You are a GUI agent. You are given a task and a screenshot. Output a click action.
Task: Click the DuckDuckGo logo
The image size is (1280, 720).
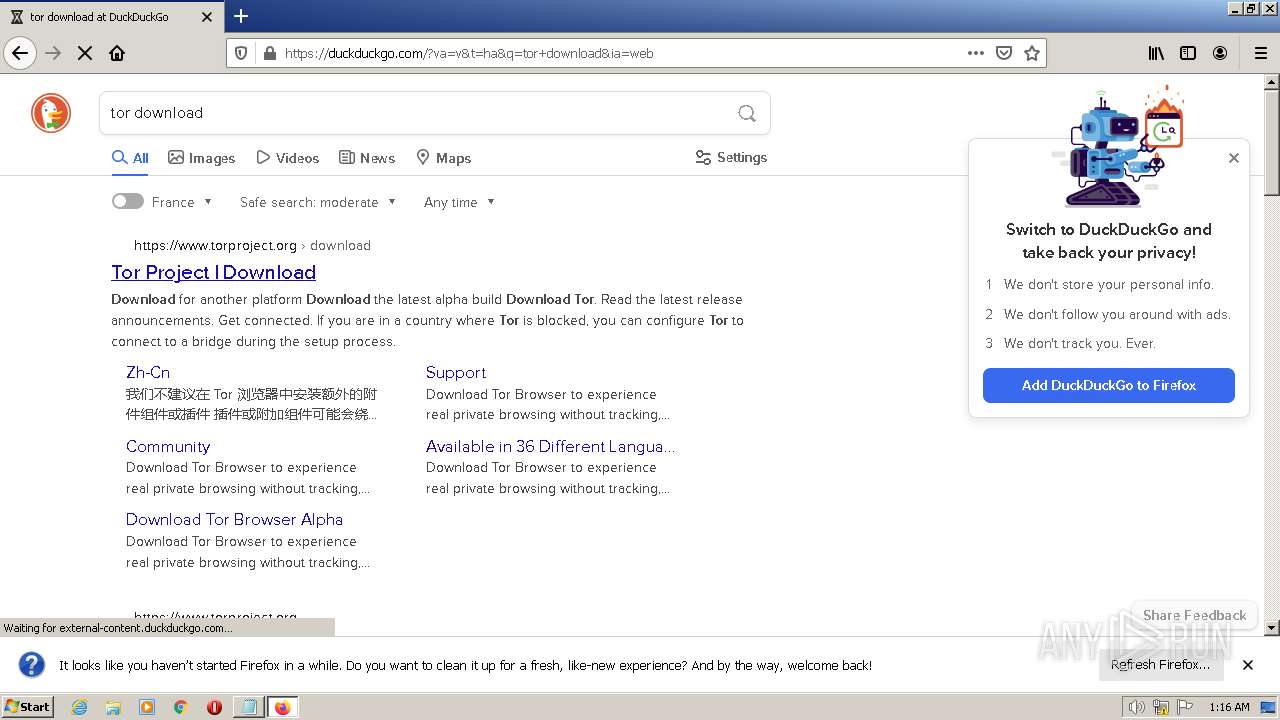[x=51, y=113]
